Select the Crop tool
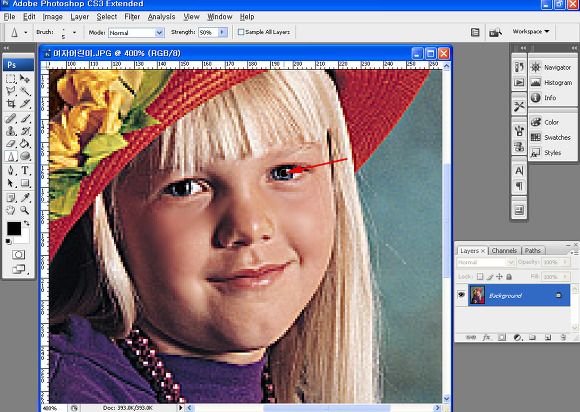 point(11,104)
